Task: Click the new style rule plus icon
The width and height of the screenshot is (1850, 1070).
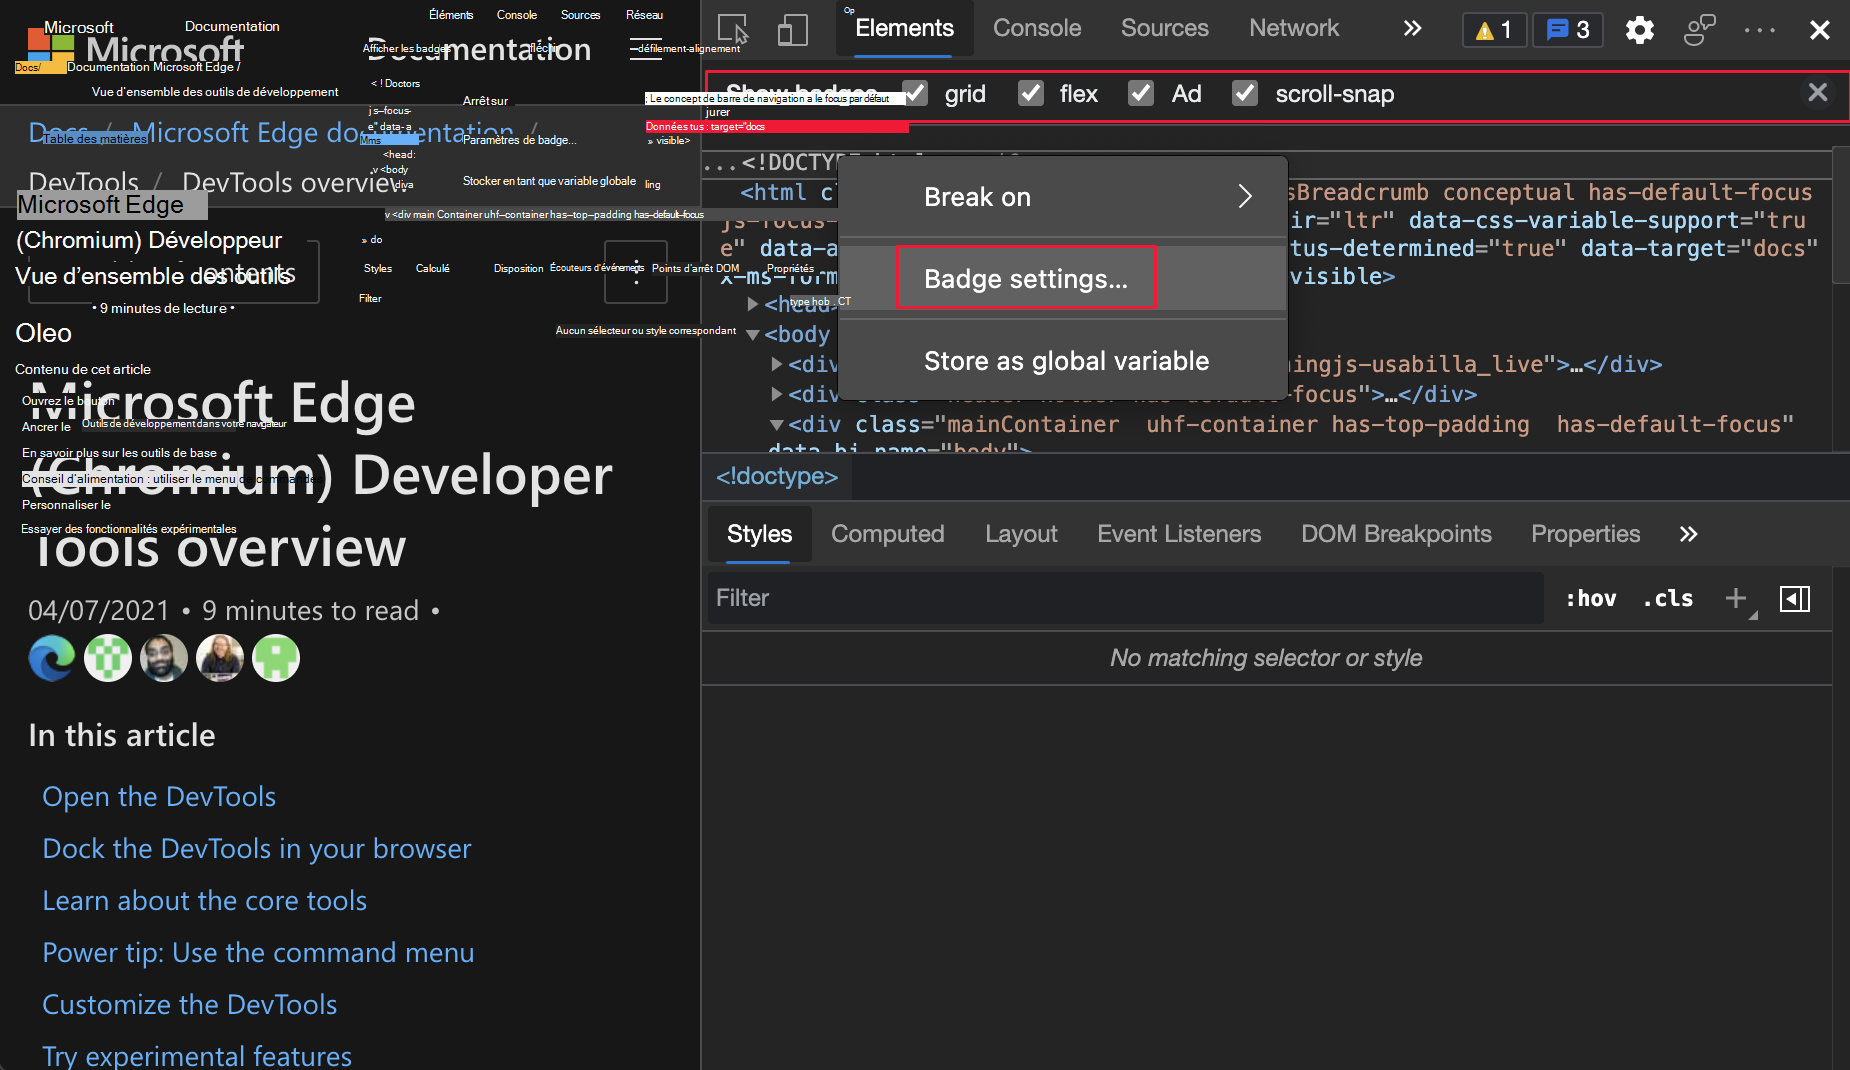Action: point(1736,598)
